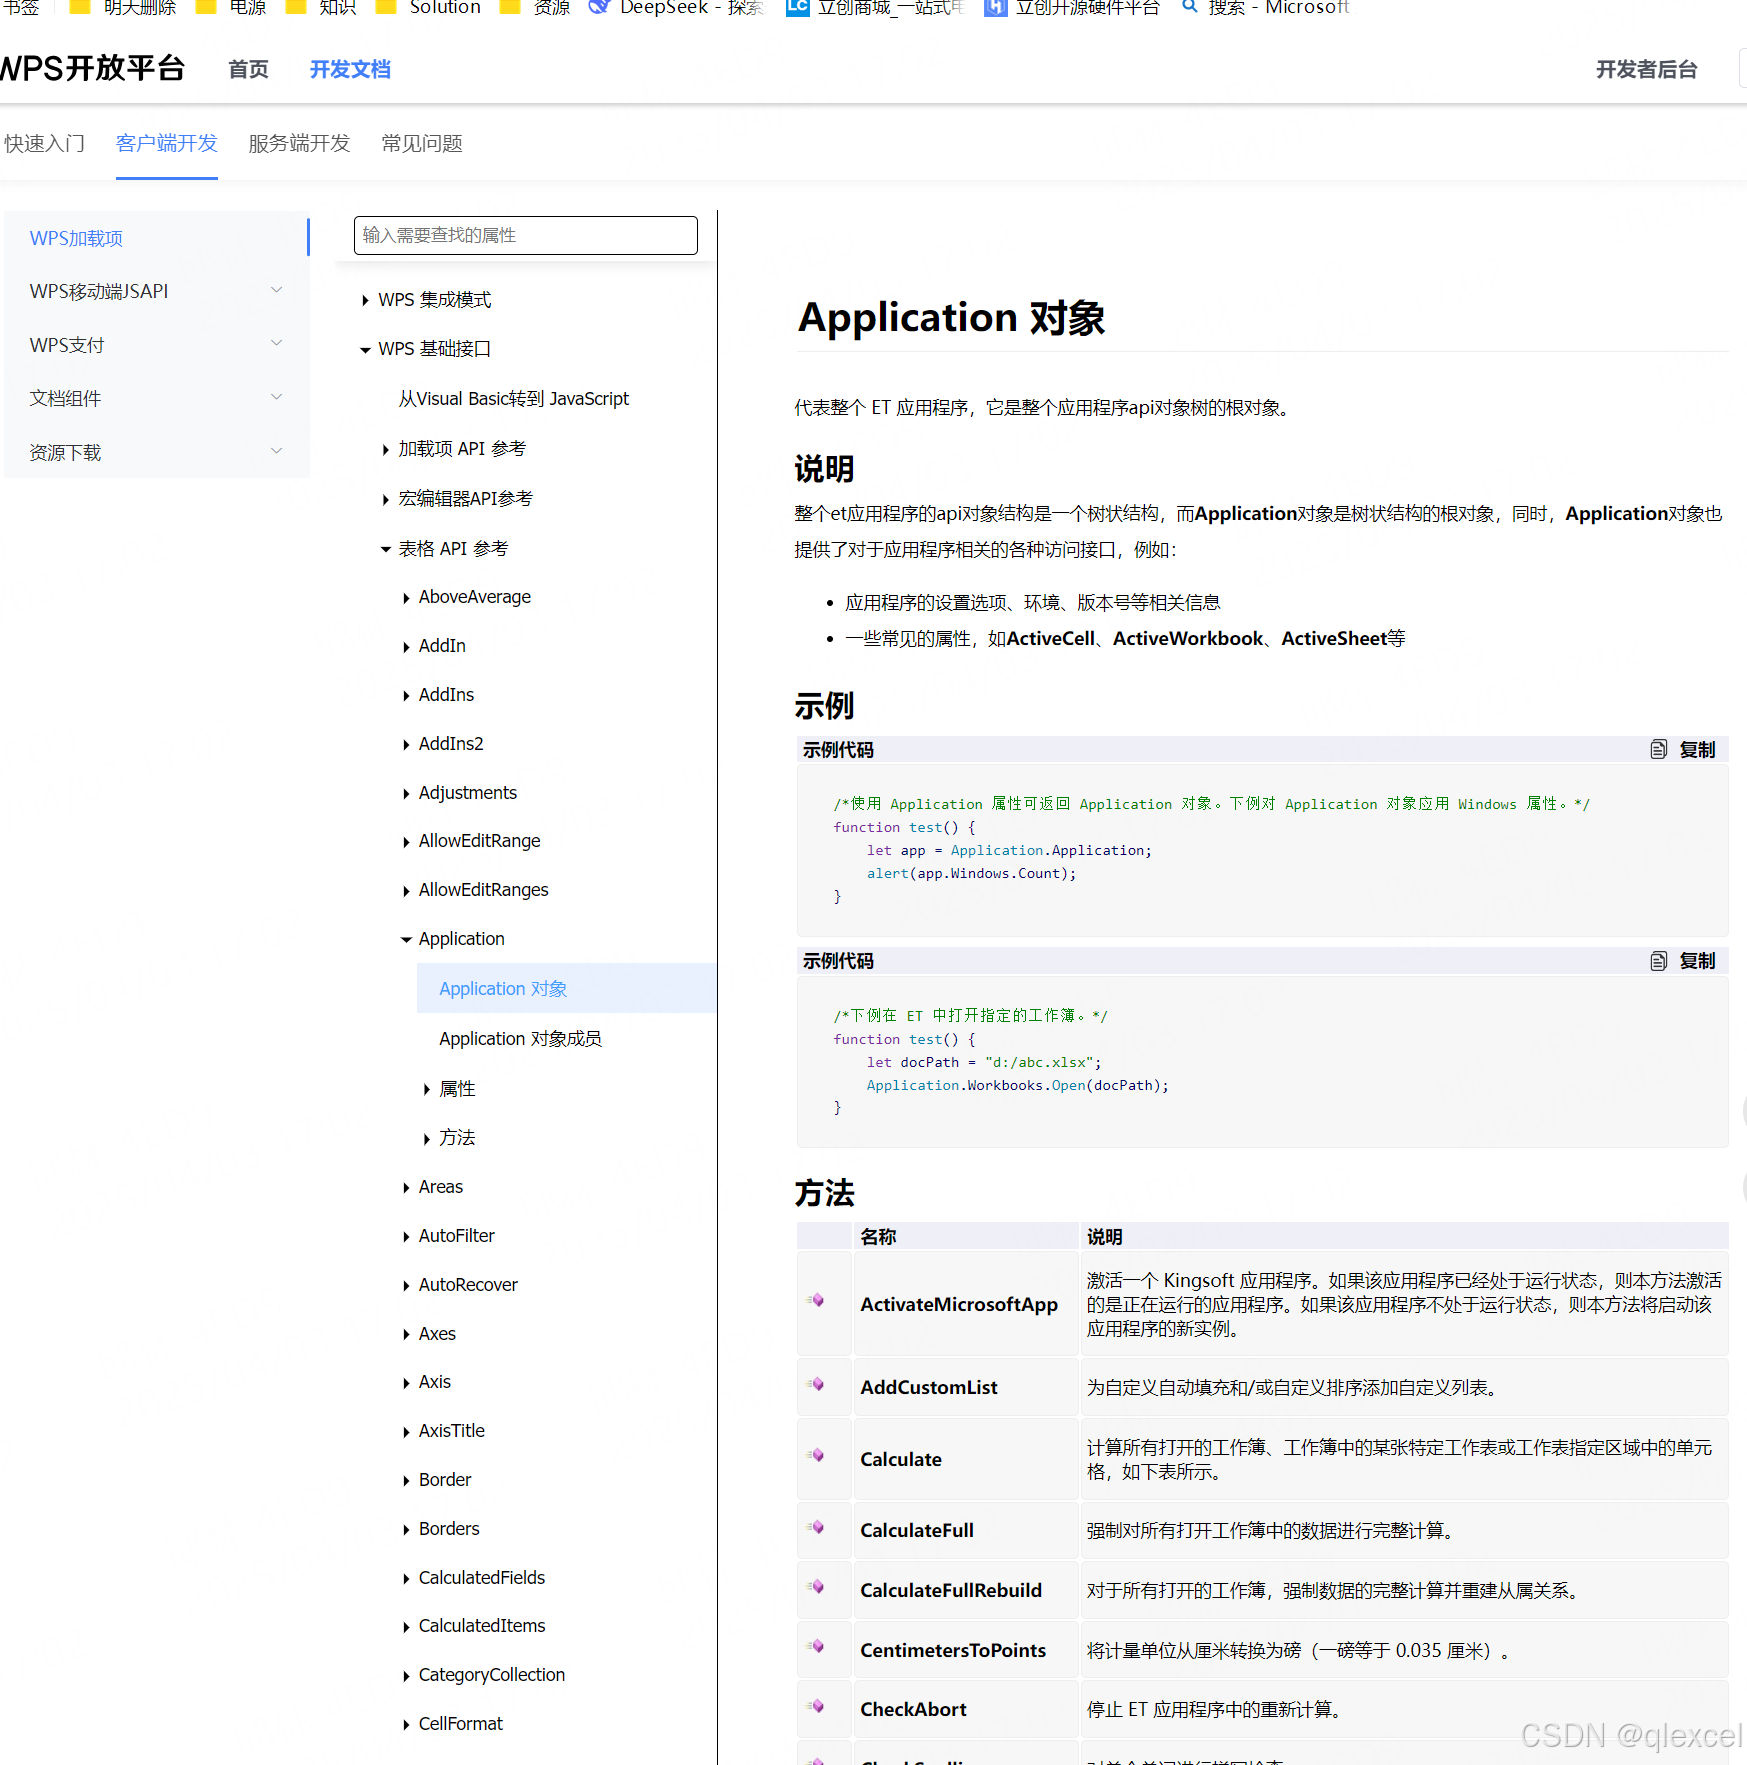Open Application 对象成员 tree item
This screenshot has width=1747, height=1765.
pos(520,1038)
